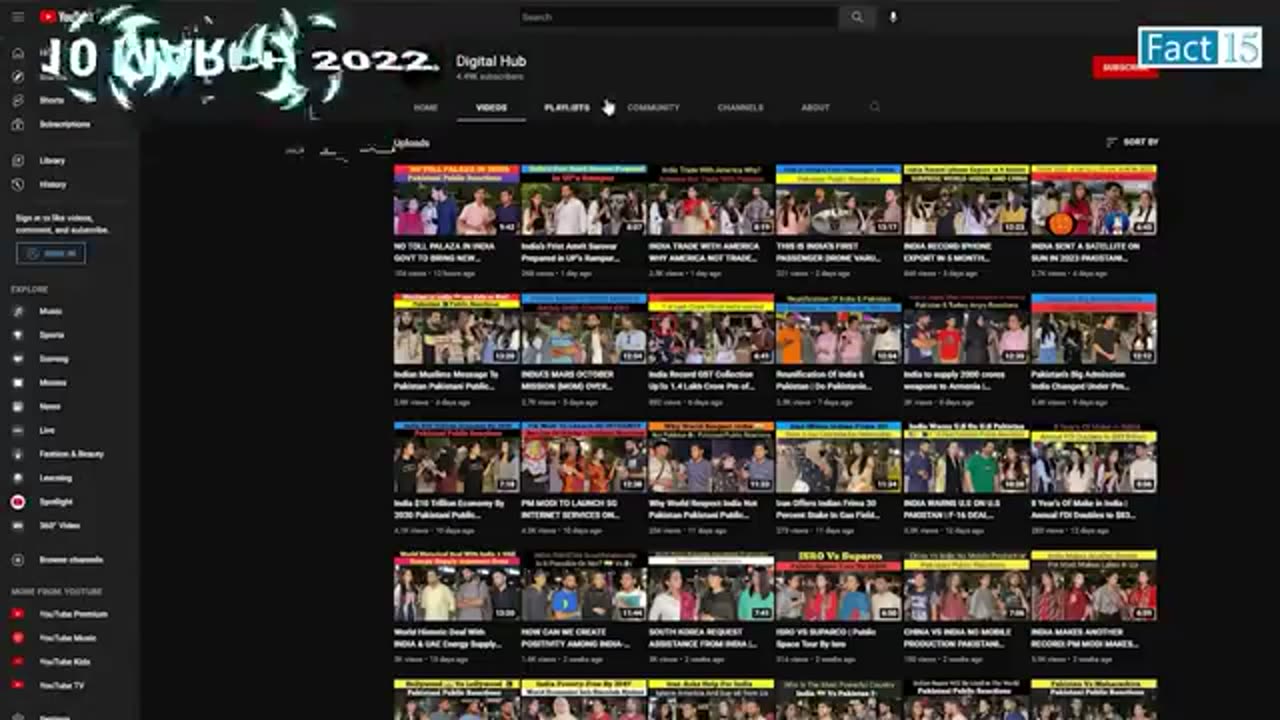1280x720 pixels.
Task: Click the voice search microphone
Action: (893, 17)
